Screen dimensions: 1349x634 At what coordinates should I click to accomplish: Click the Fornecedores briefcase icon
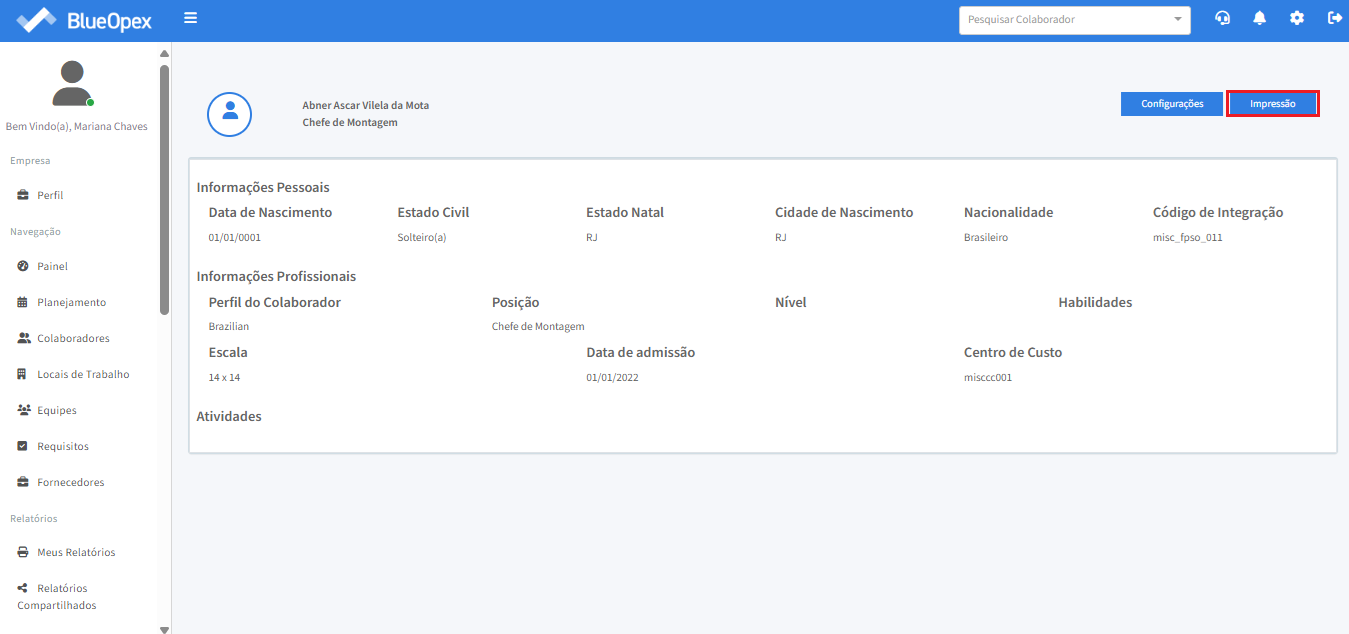[x=23, y=482]
